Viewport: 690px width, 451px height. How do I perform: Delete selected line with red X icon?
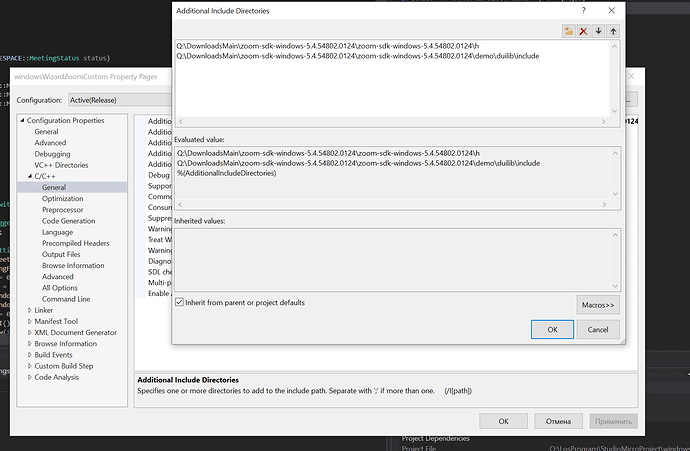(x=584, y=31)
